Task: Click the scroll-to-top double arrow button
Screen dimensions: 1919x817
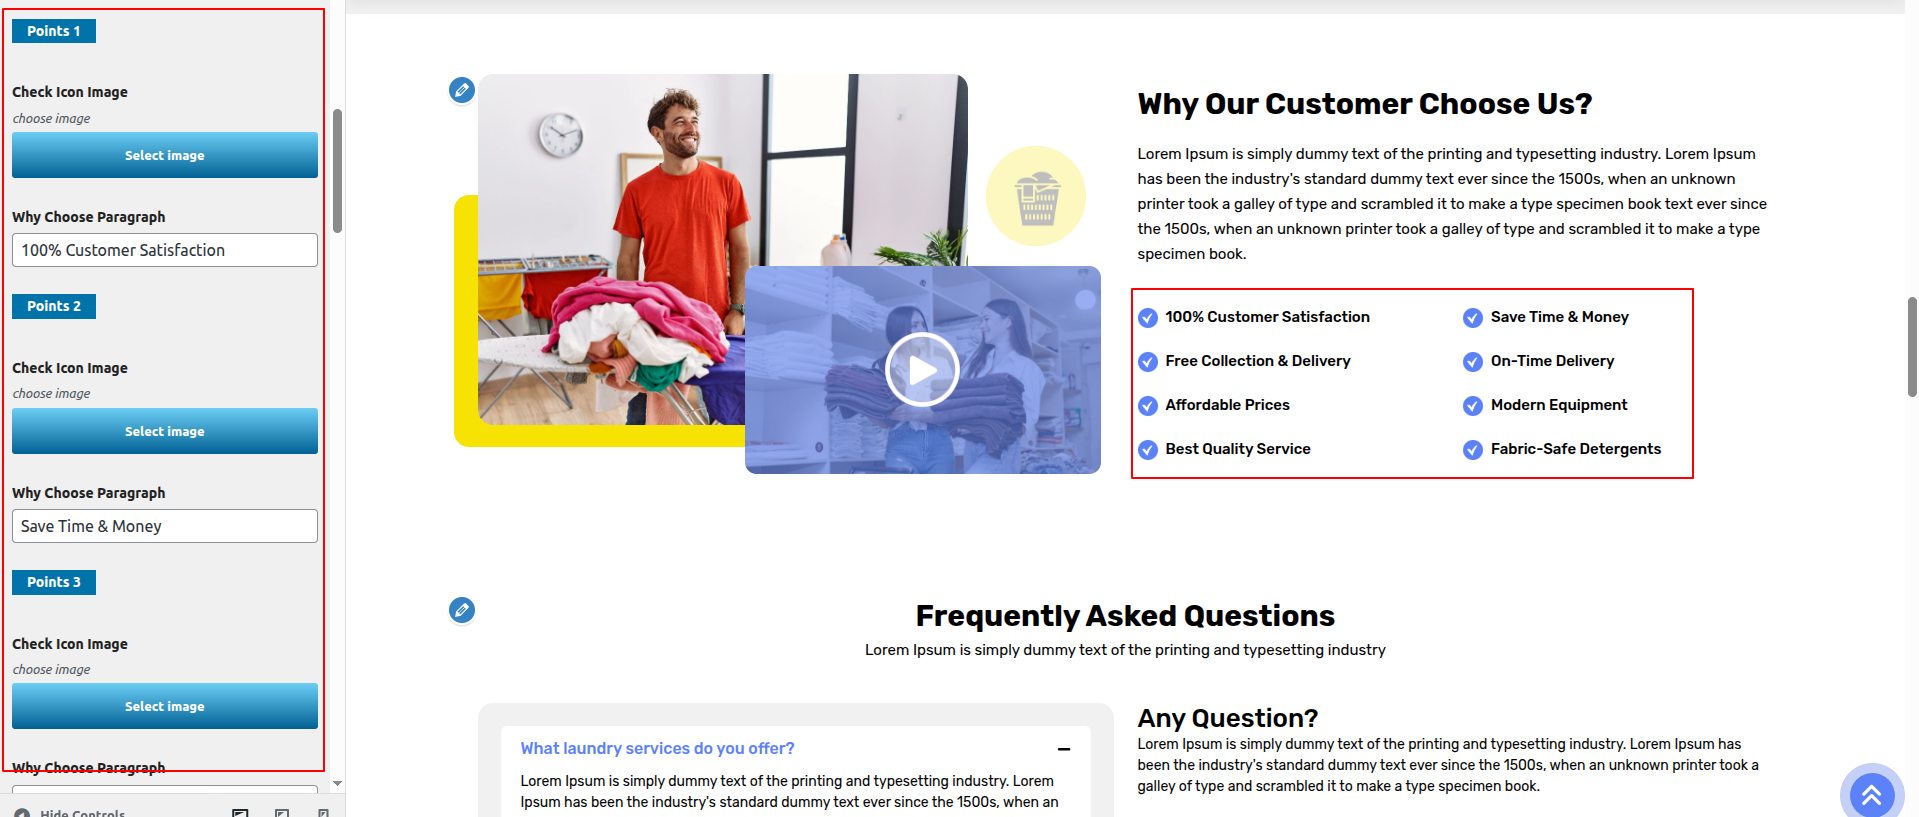Action: 1871,794
